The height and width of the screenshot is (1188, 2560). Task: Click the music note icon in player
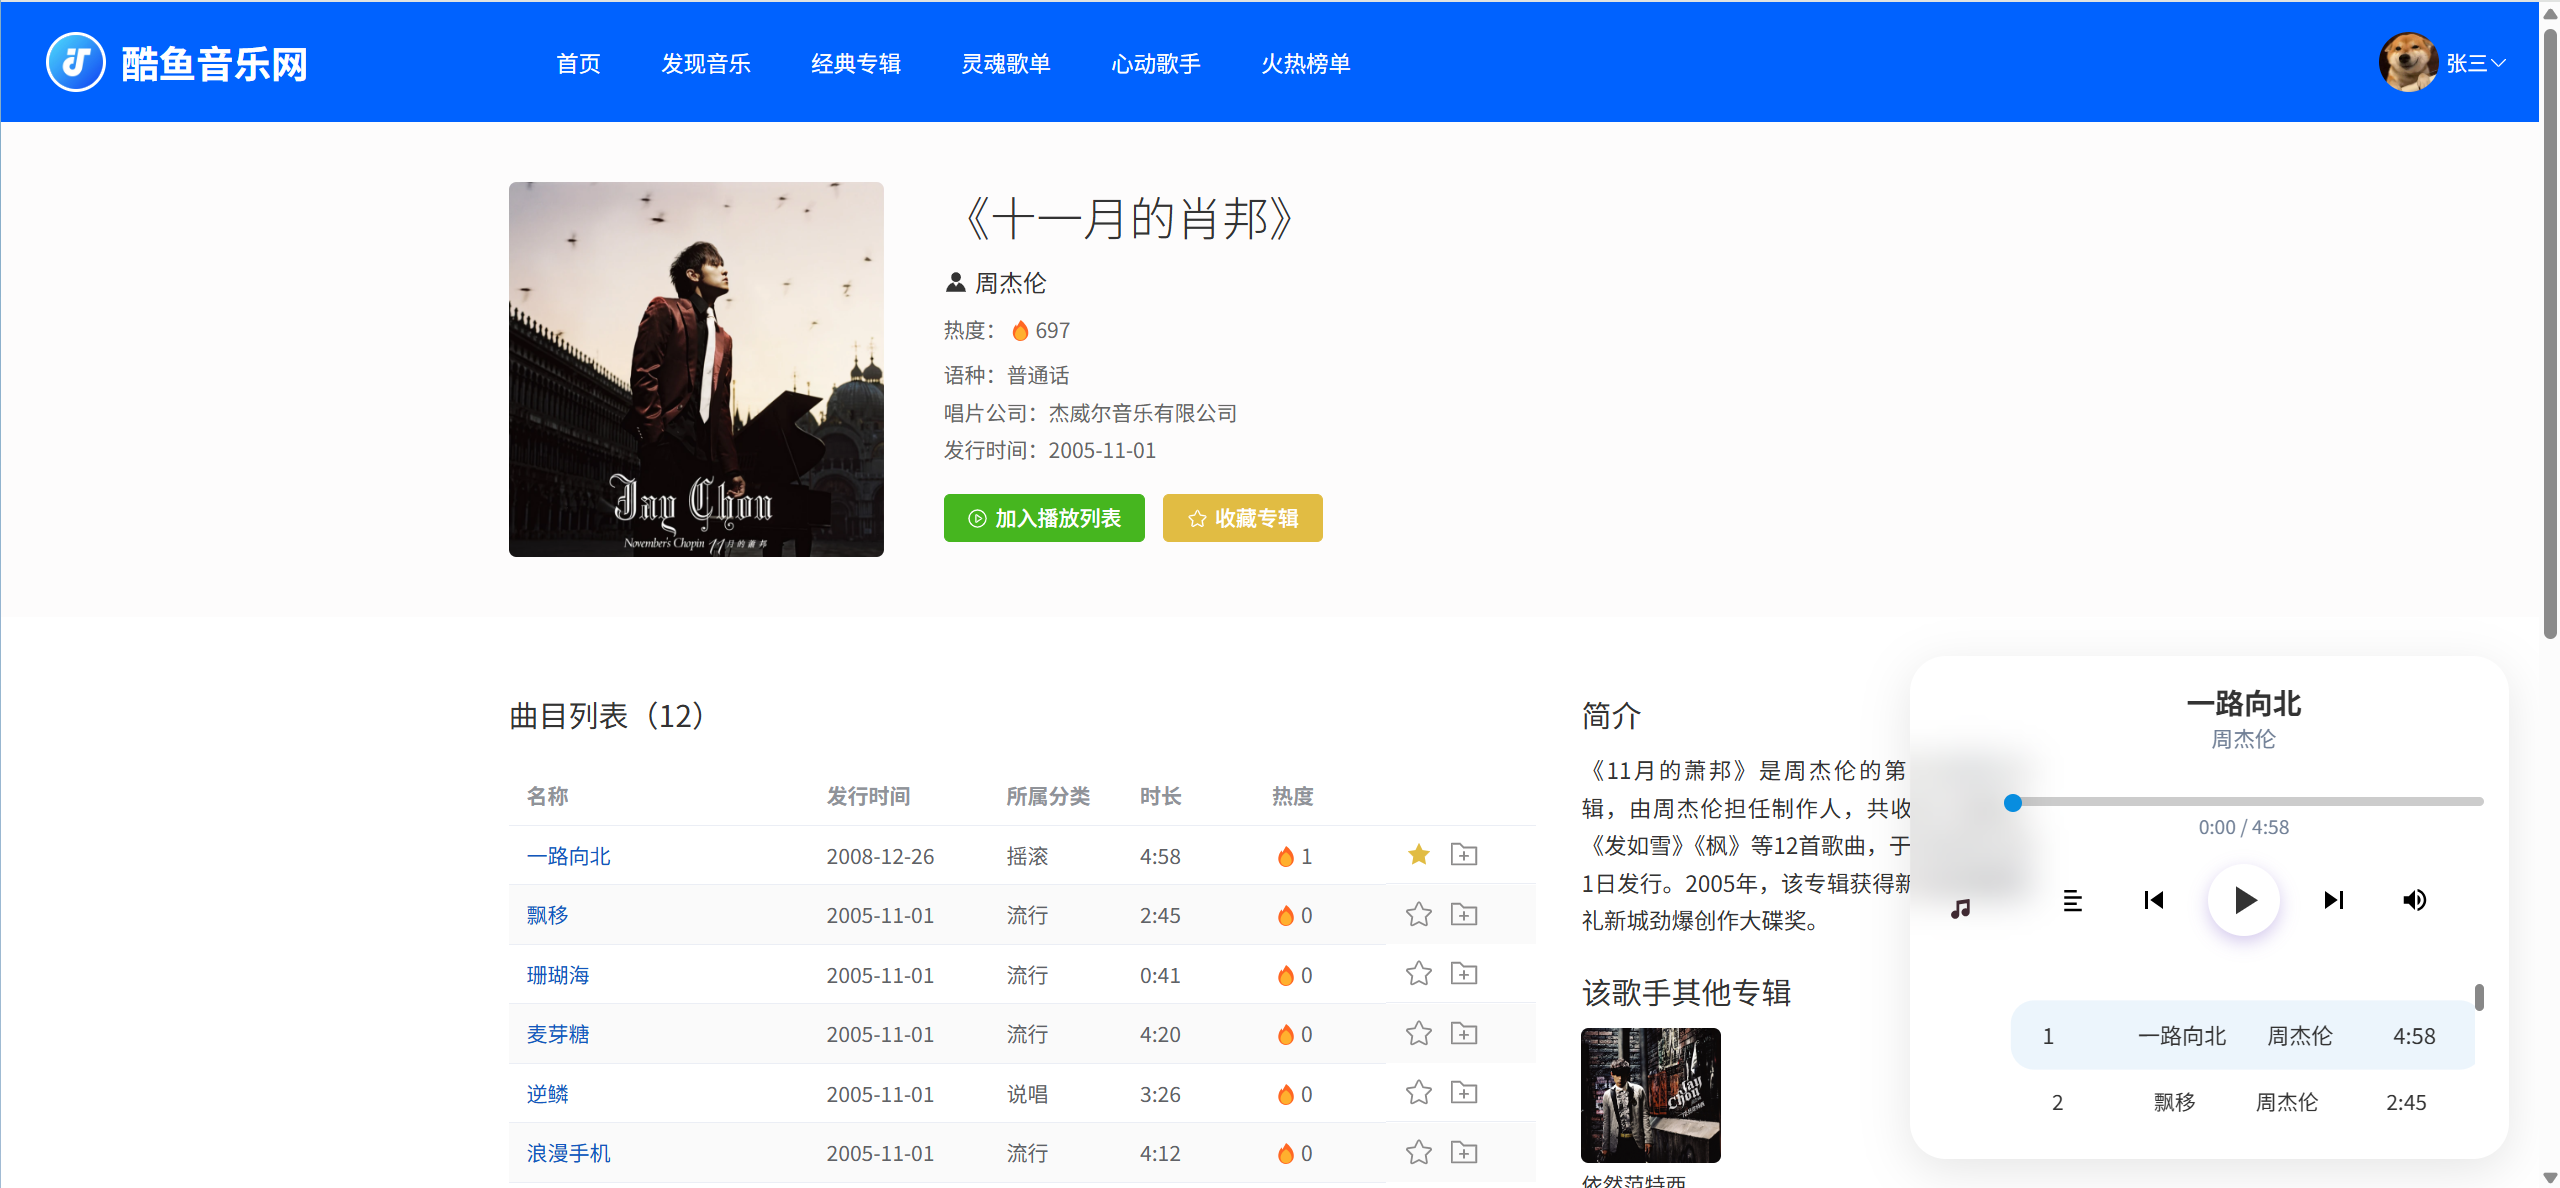click(1960, 908)
